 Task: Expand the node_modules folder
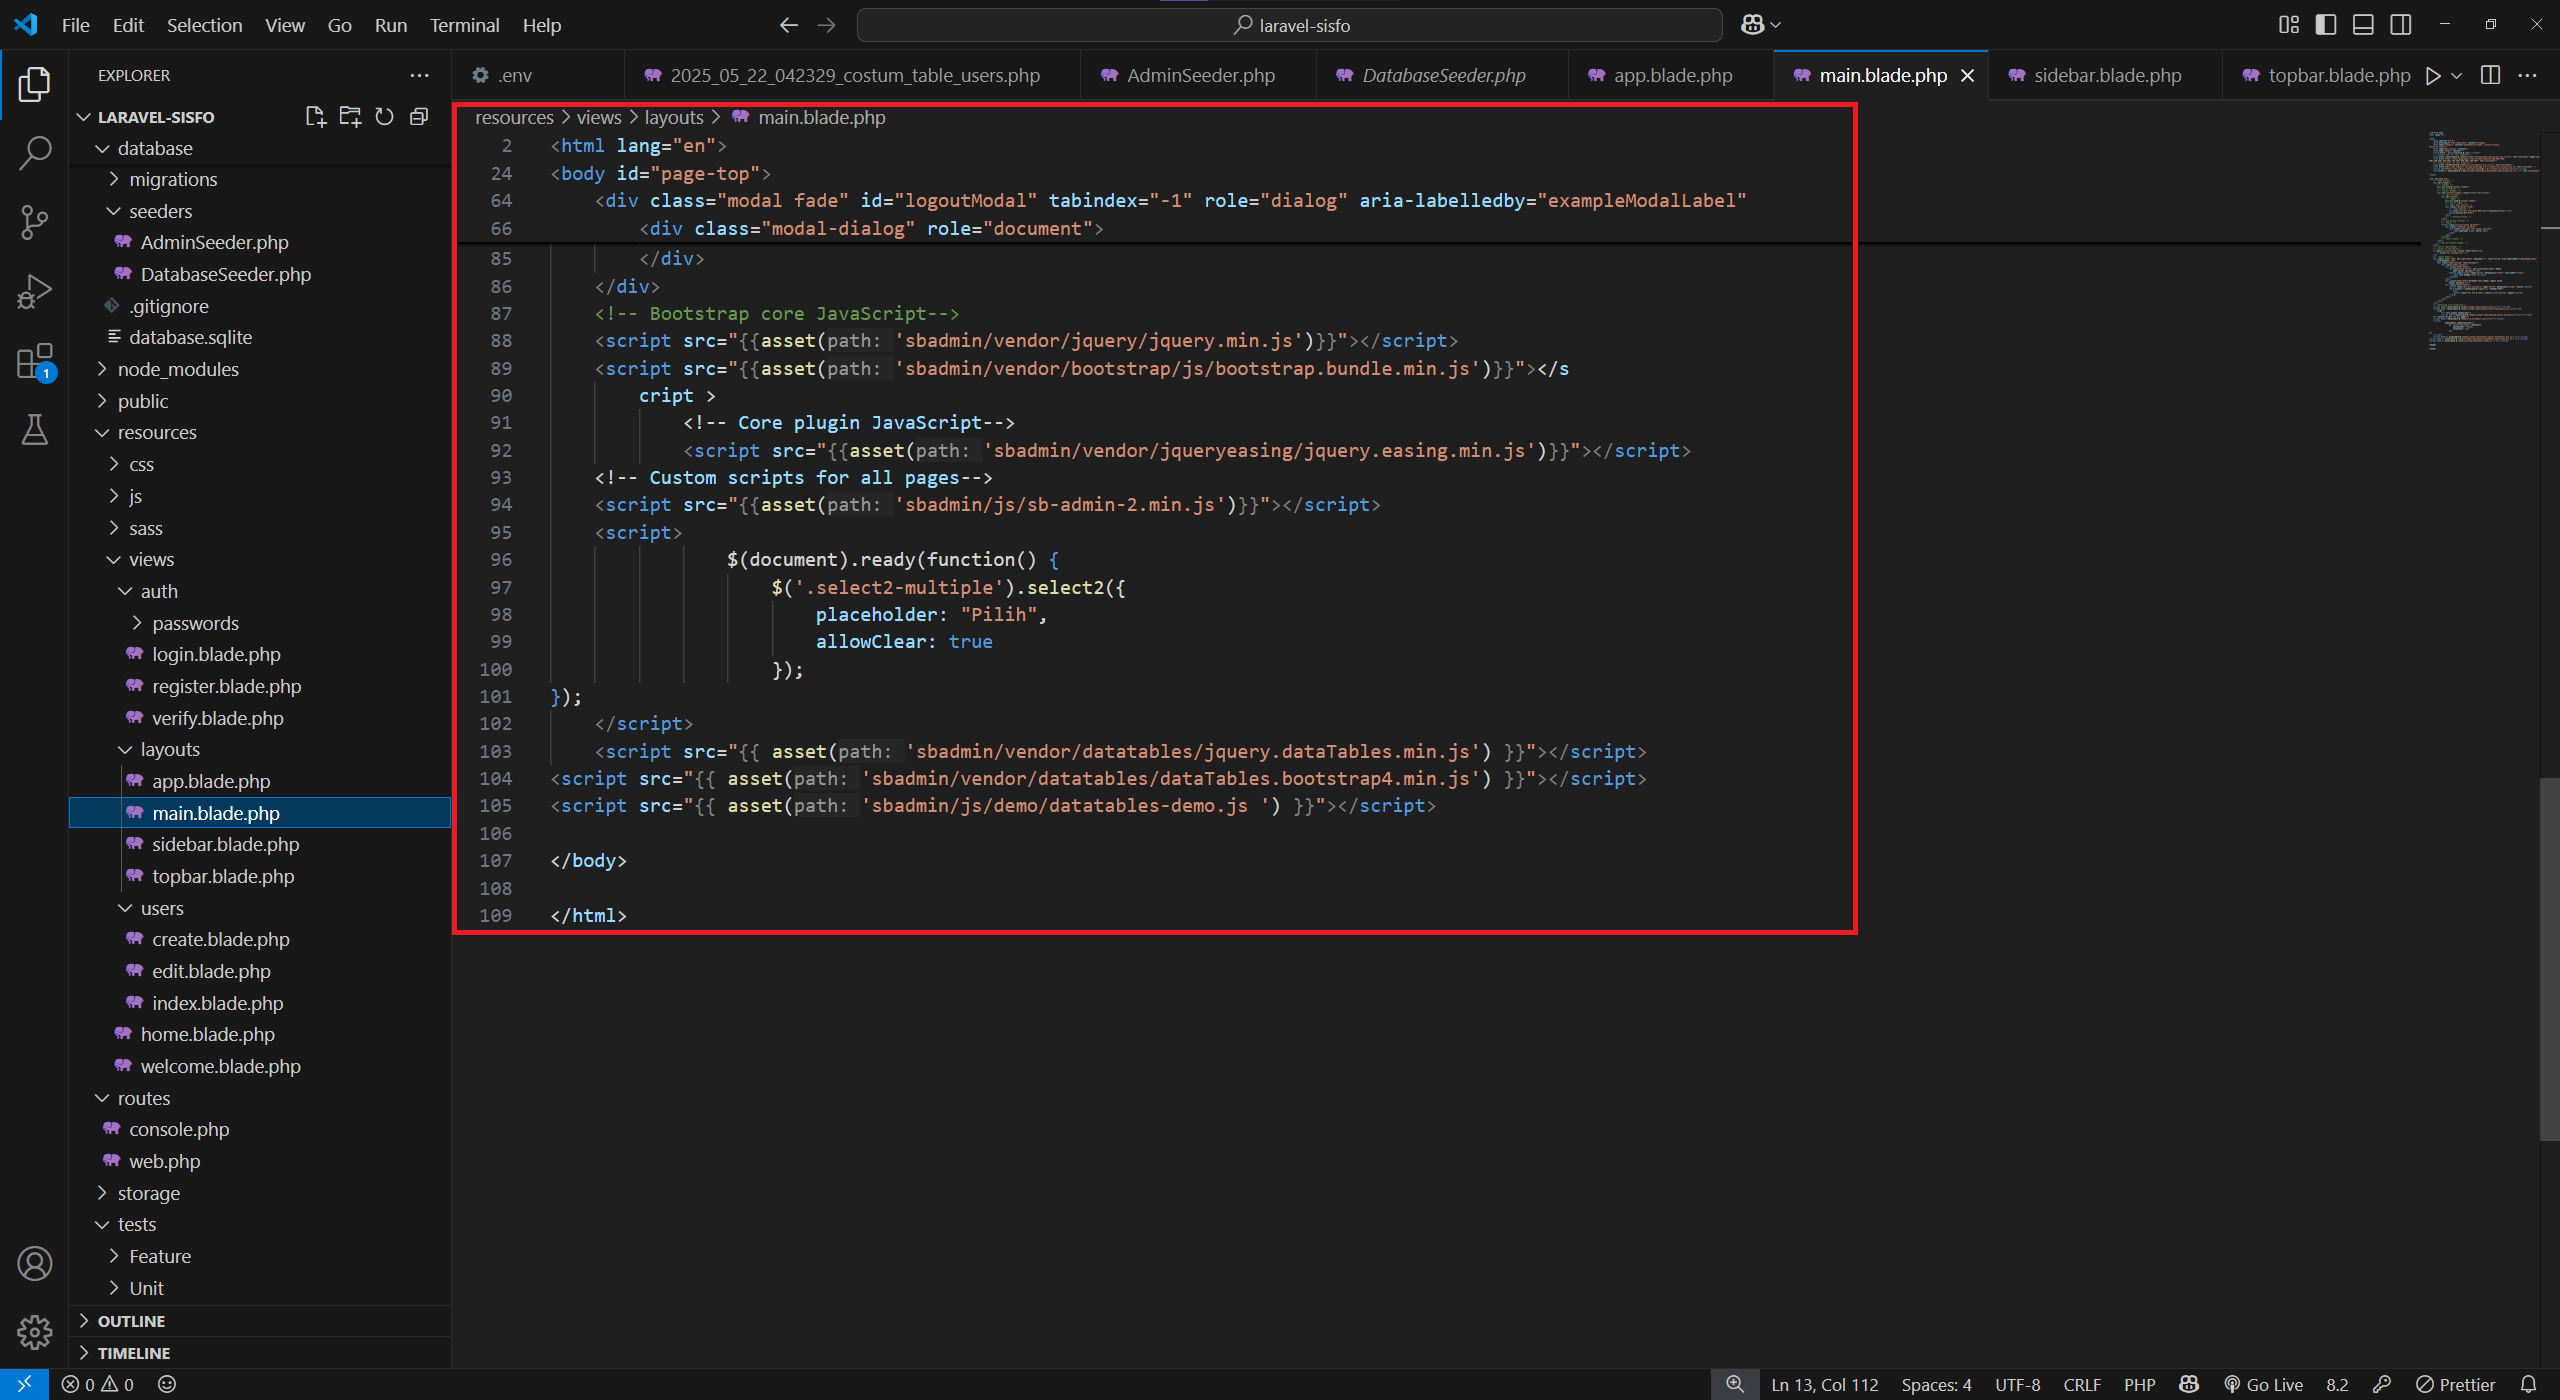click(x=177, y=369)
